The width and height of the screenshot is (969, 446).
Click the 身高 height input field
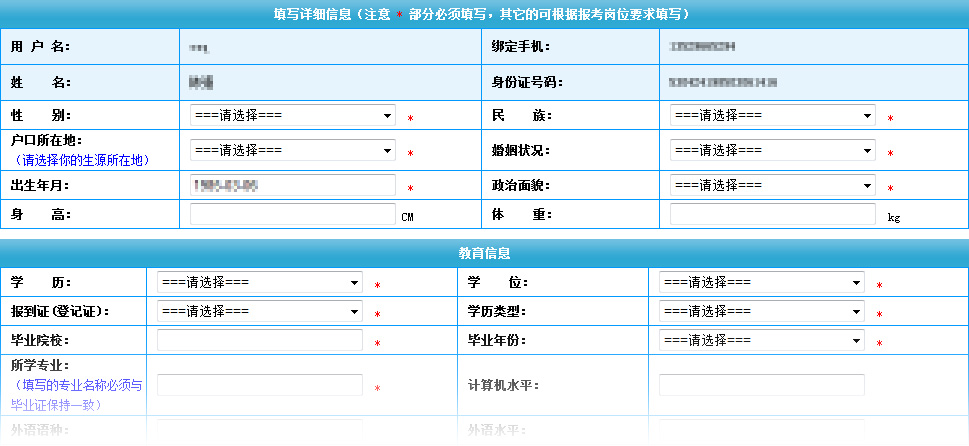point(292,214)
